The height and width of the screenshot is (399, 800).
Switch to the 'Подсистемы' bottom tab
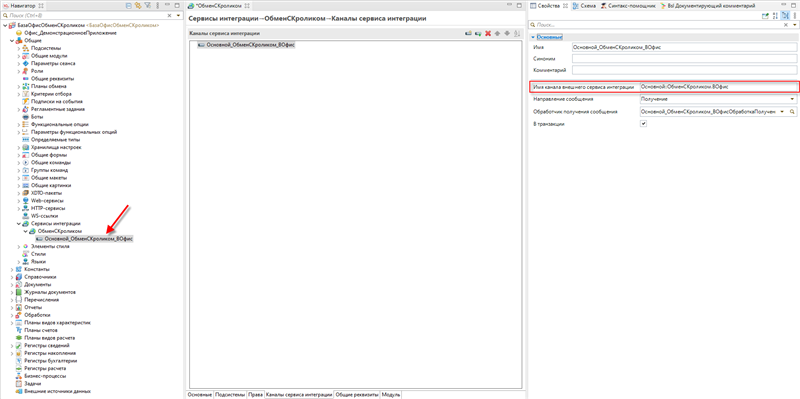pos(230,395)
